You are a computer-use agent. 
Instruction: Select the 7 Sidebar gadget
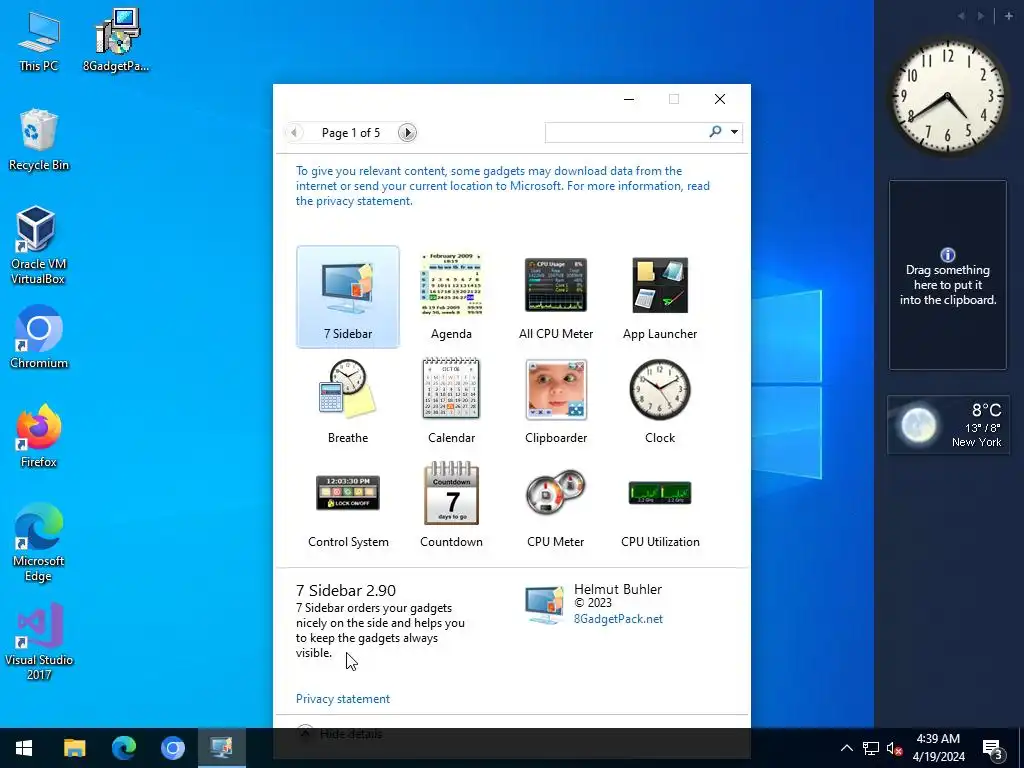click(347, 296)
